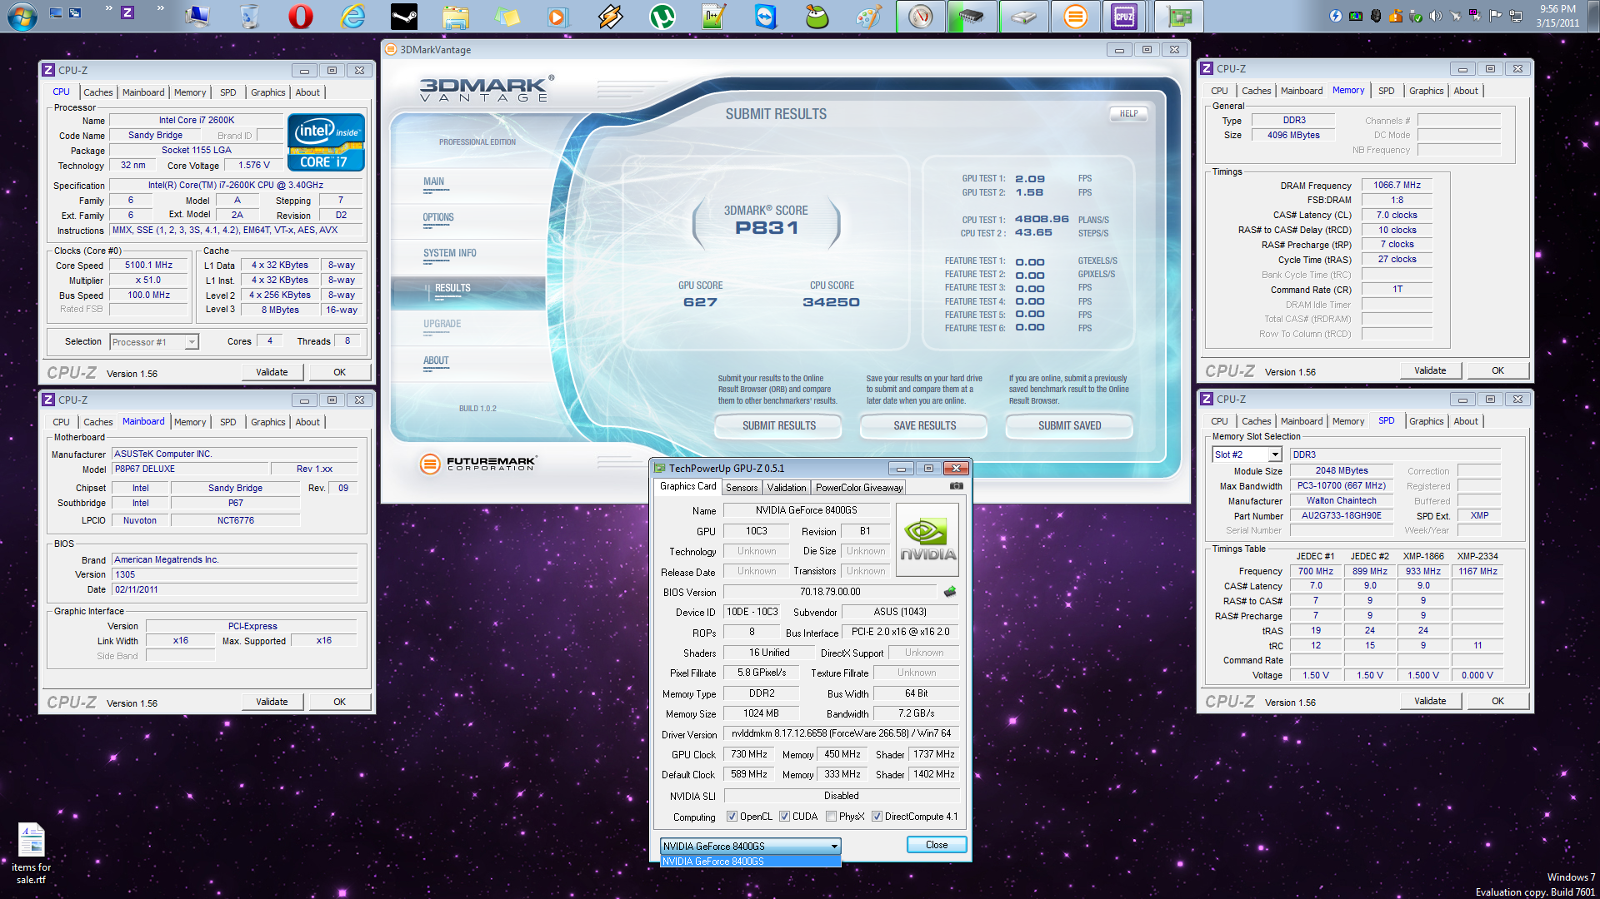Click the GPU-Z screenshot camera icon
This screenshot has height=899, width=1600.
tap(956, 486)
